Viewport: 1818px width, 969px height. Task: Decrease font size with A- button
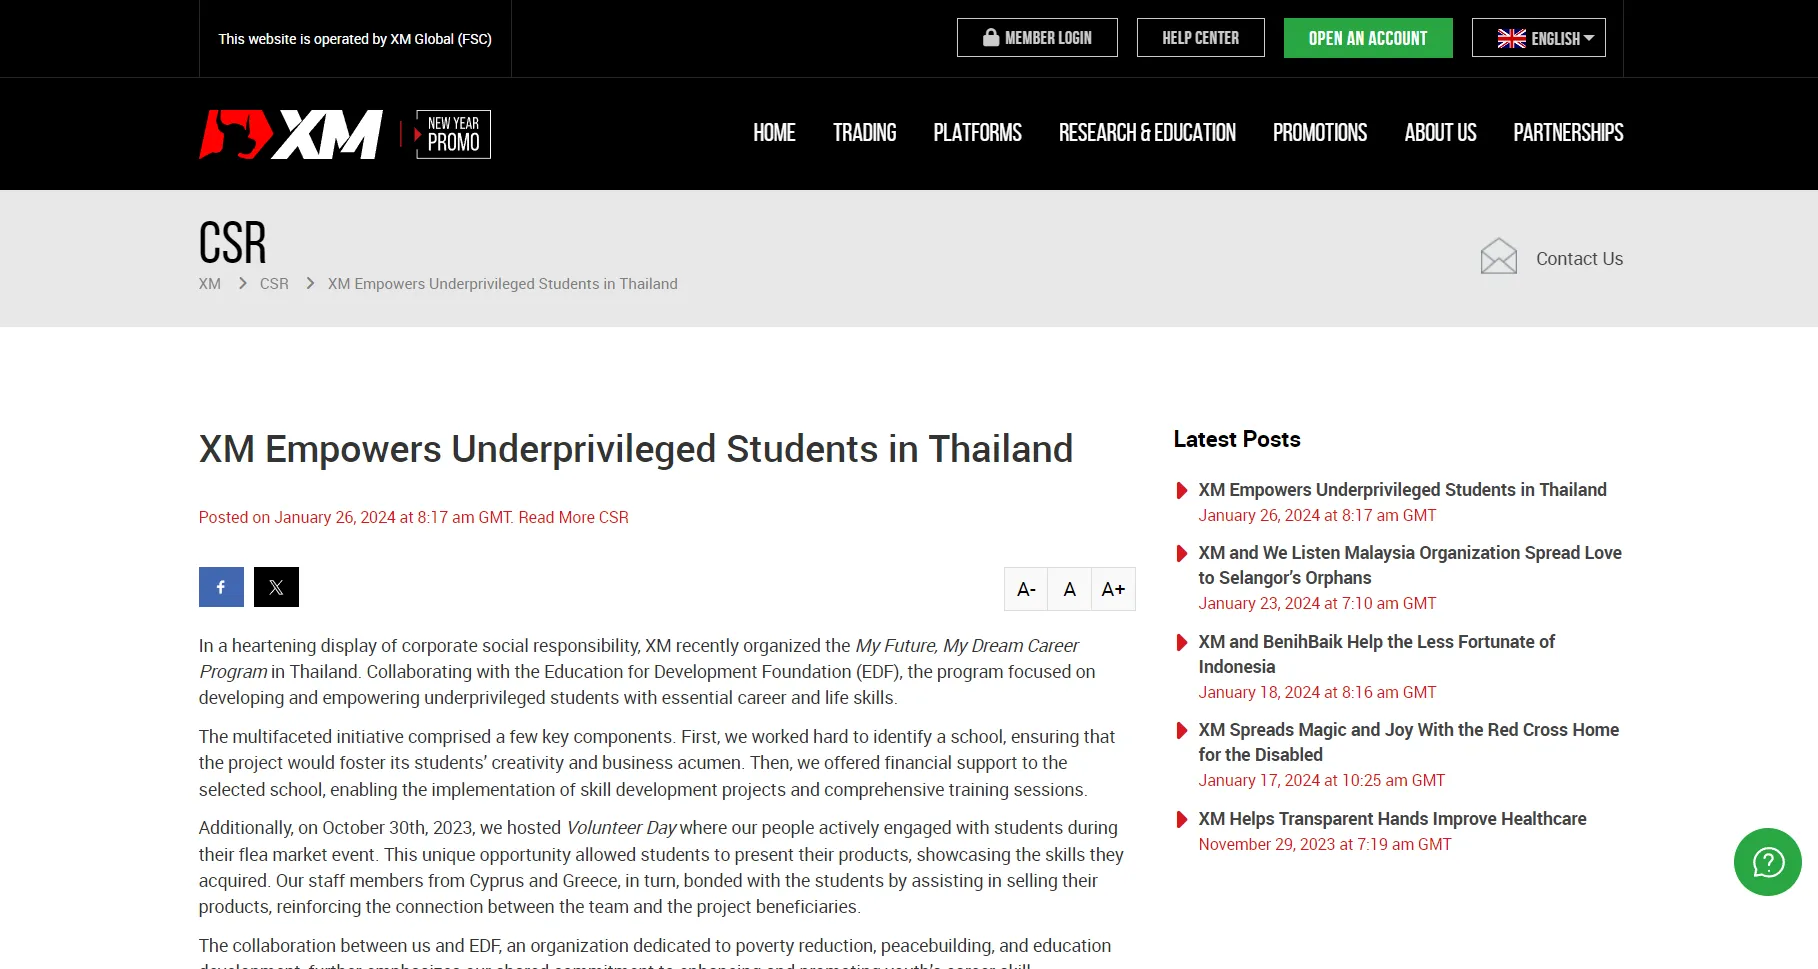point(1026,589)
